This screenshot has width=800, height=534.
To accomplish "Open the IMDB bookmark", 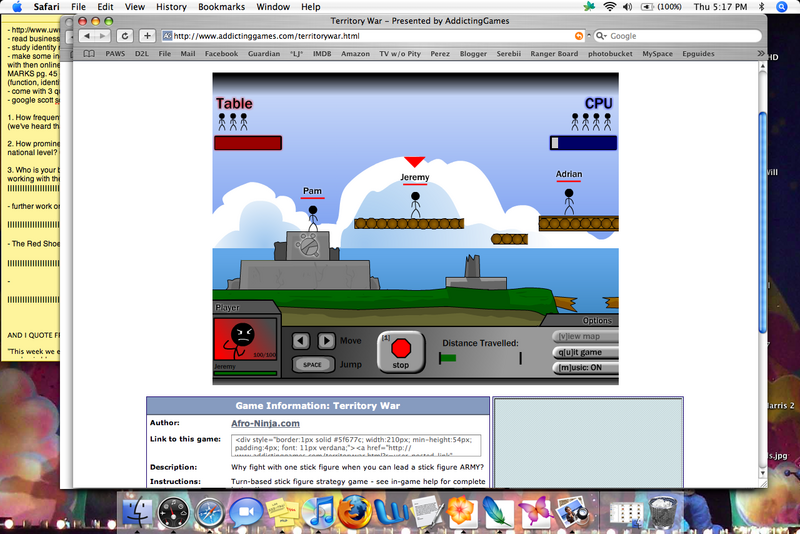I will click(x=322, y=54).
